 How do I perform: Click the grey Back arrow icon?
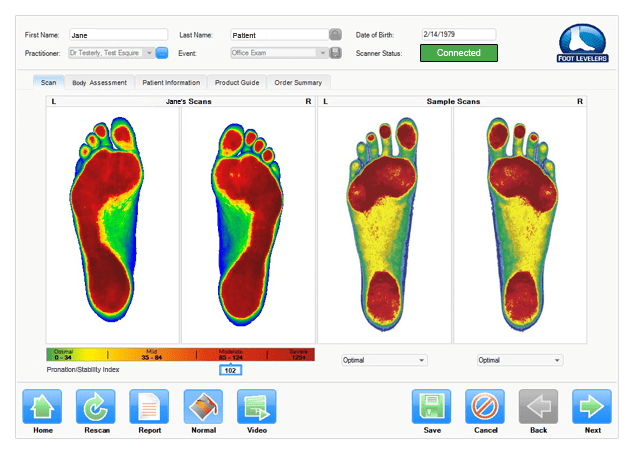point(538,408)
